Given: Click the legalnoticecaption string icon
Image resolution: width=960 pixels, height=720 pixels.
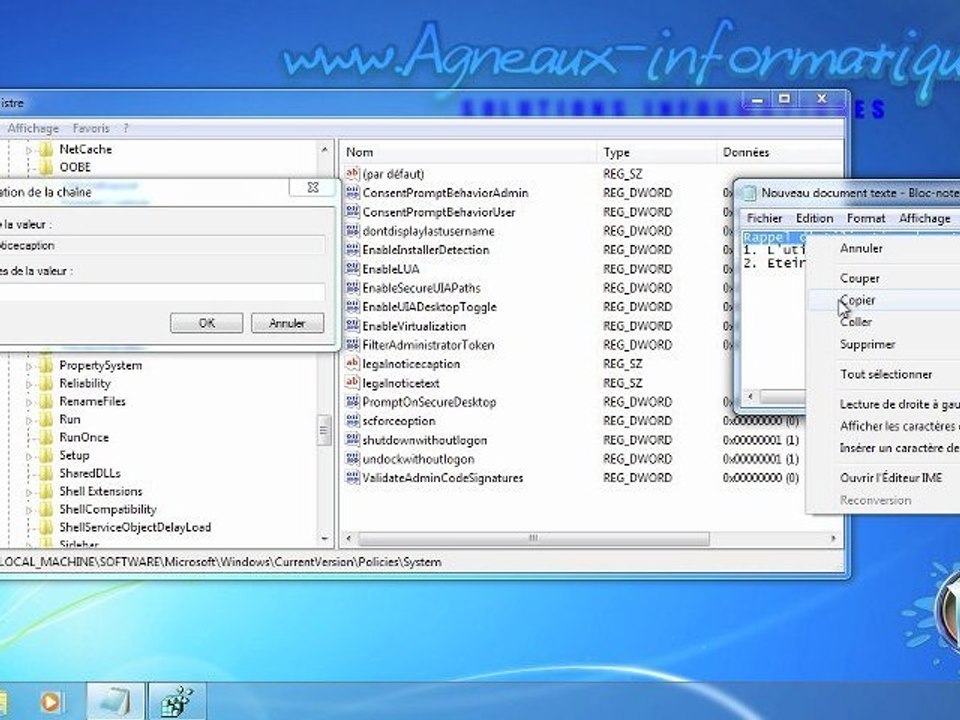Looking at the screenshot, I should (x=353, y=363).
